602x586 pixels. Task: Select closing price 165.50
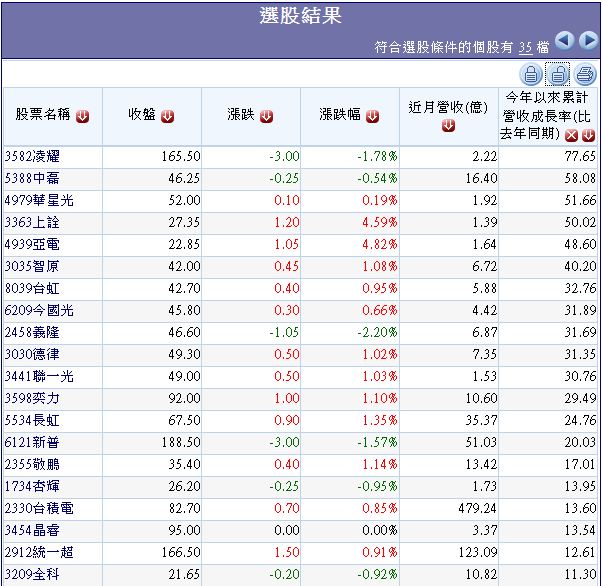click(181, 157)
